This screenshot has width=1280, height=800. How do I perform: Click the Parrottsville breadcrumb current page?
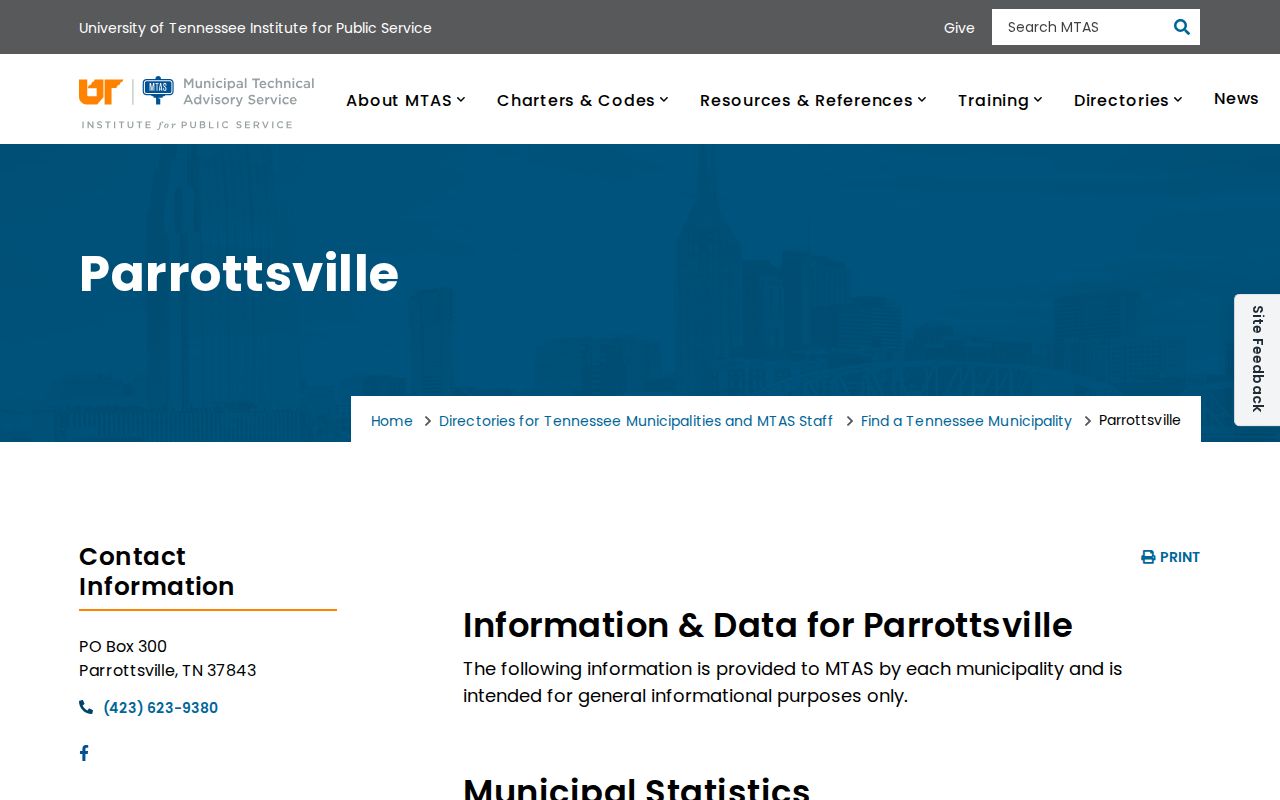tap(1140, 420)
